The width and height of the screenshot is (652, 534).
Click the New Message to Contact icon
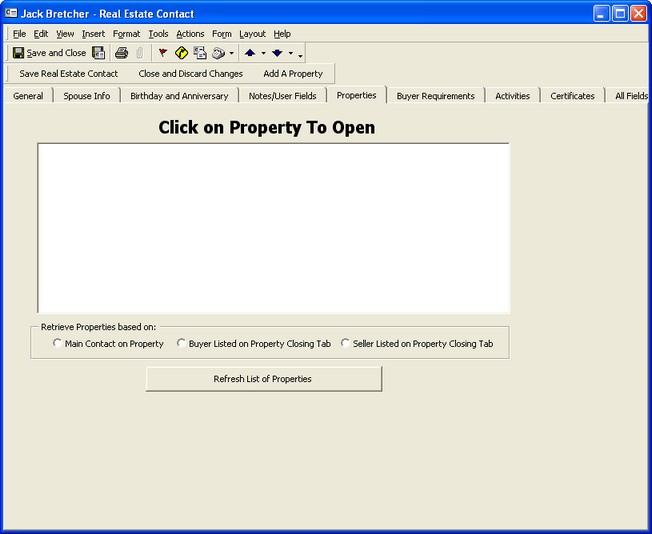(x=200, y=53)
